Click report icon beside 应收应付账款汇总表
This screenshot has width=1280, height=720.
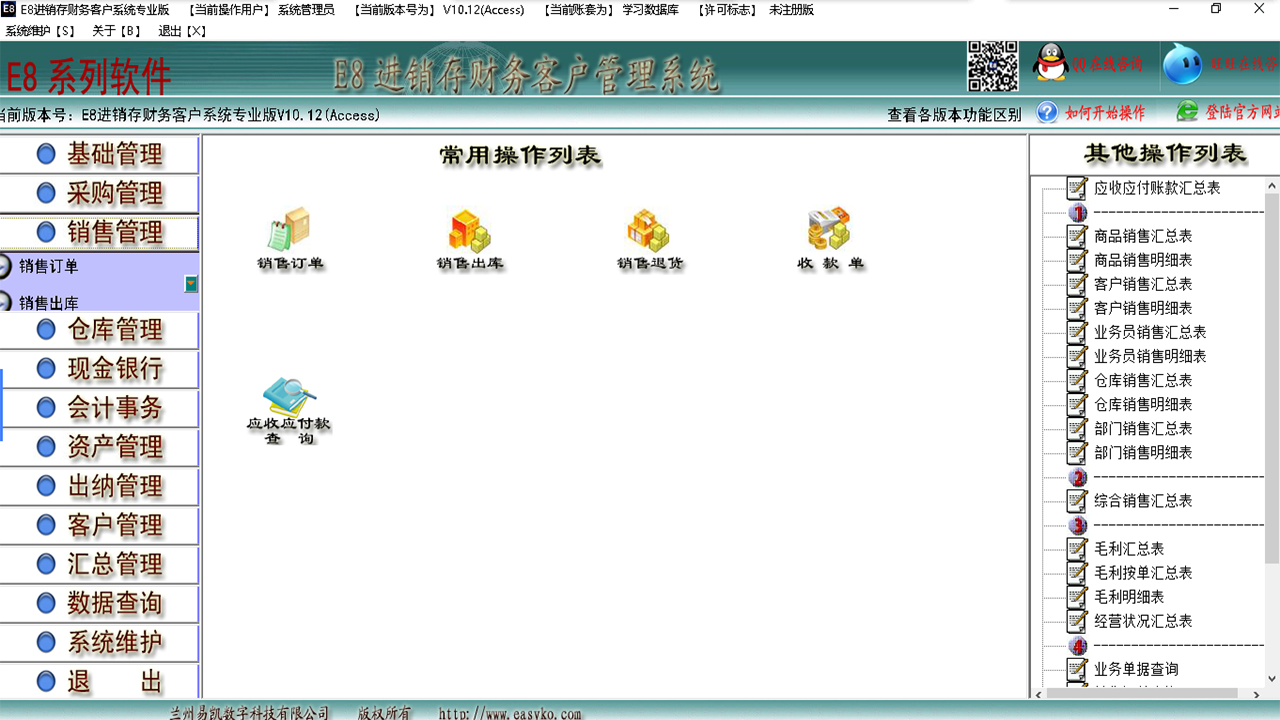tap(1077, 188)
